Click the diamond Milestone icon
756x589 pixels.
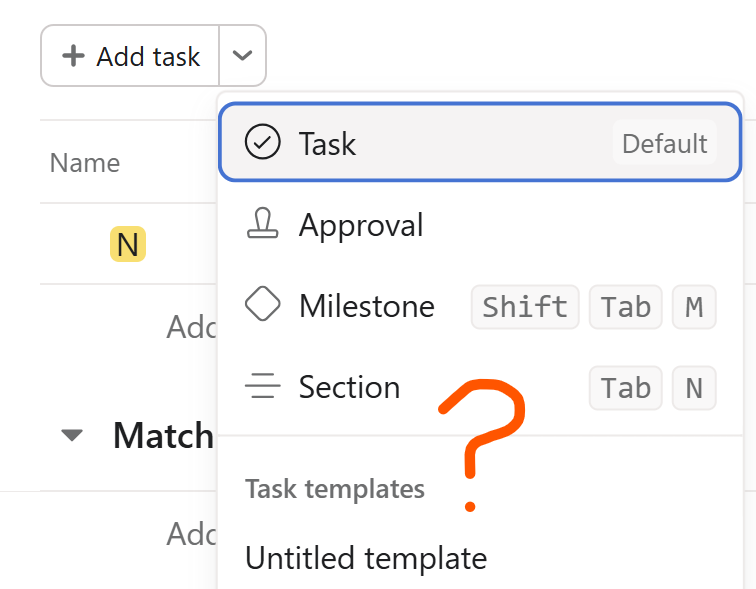coord(262,304)
